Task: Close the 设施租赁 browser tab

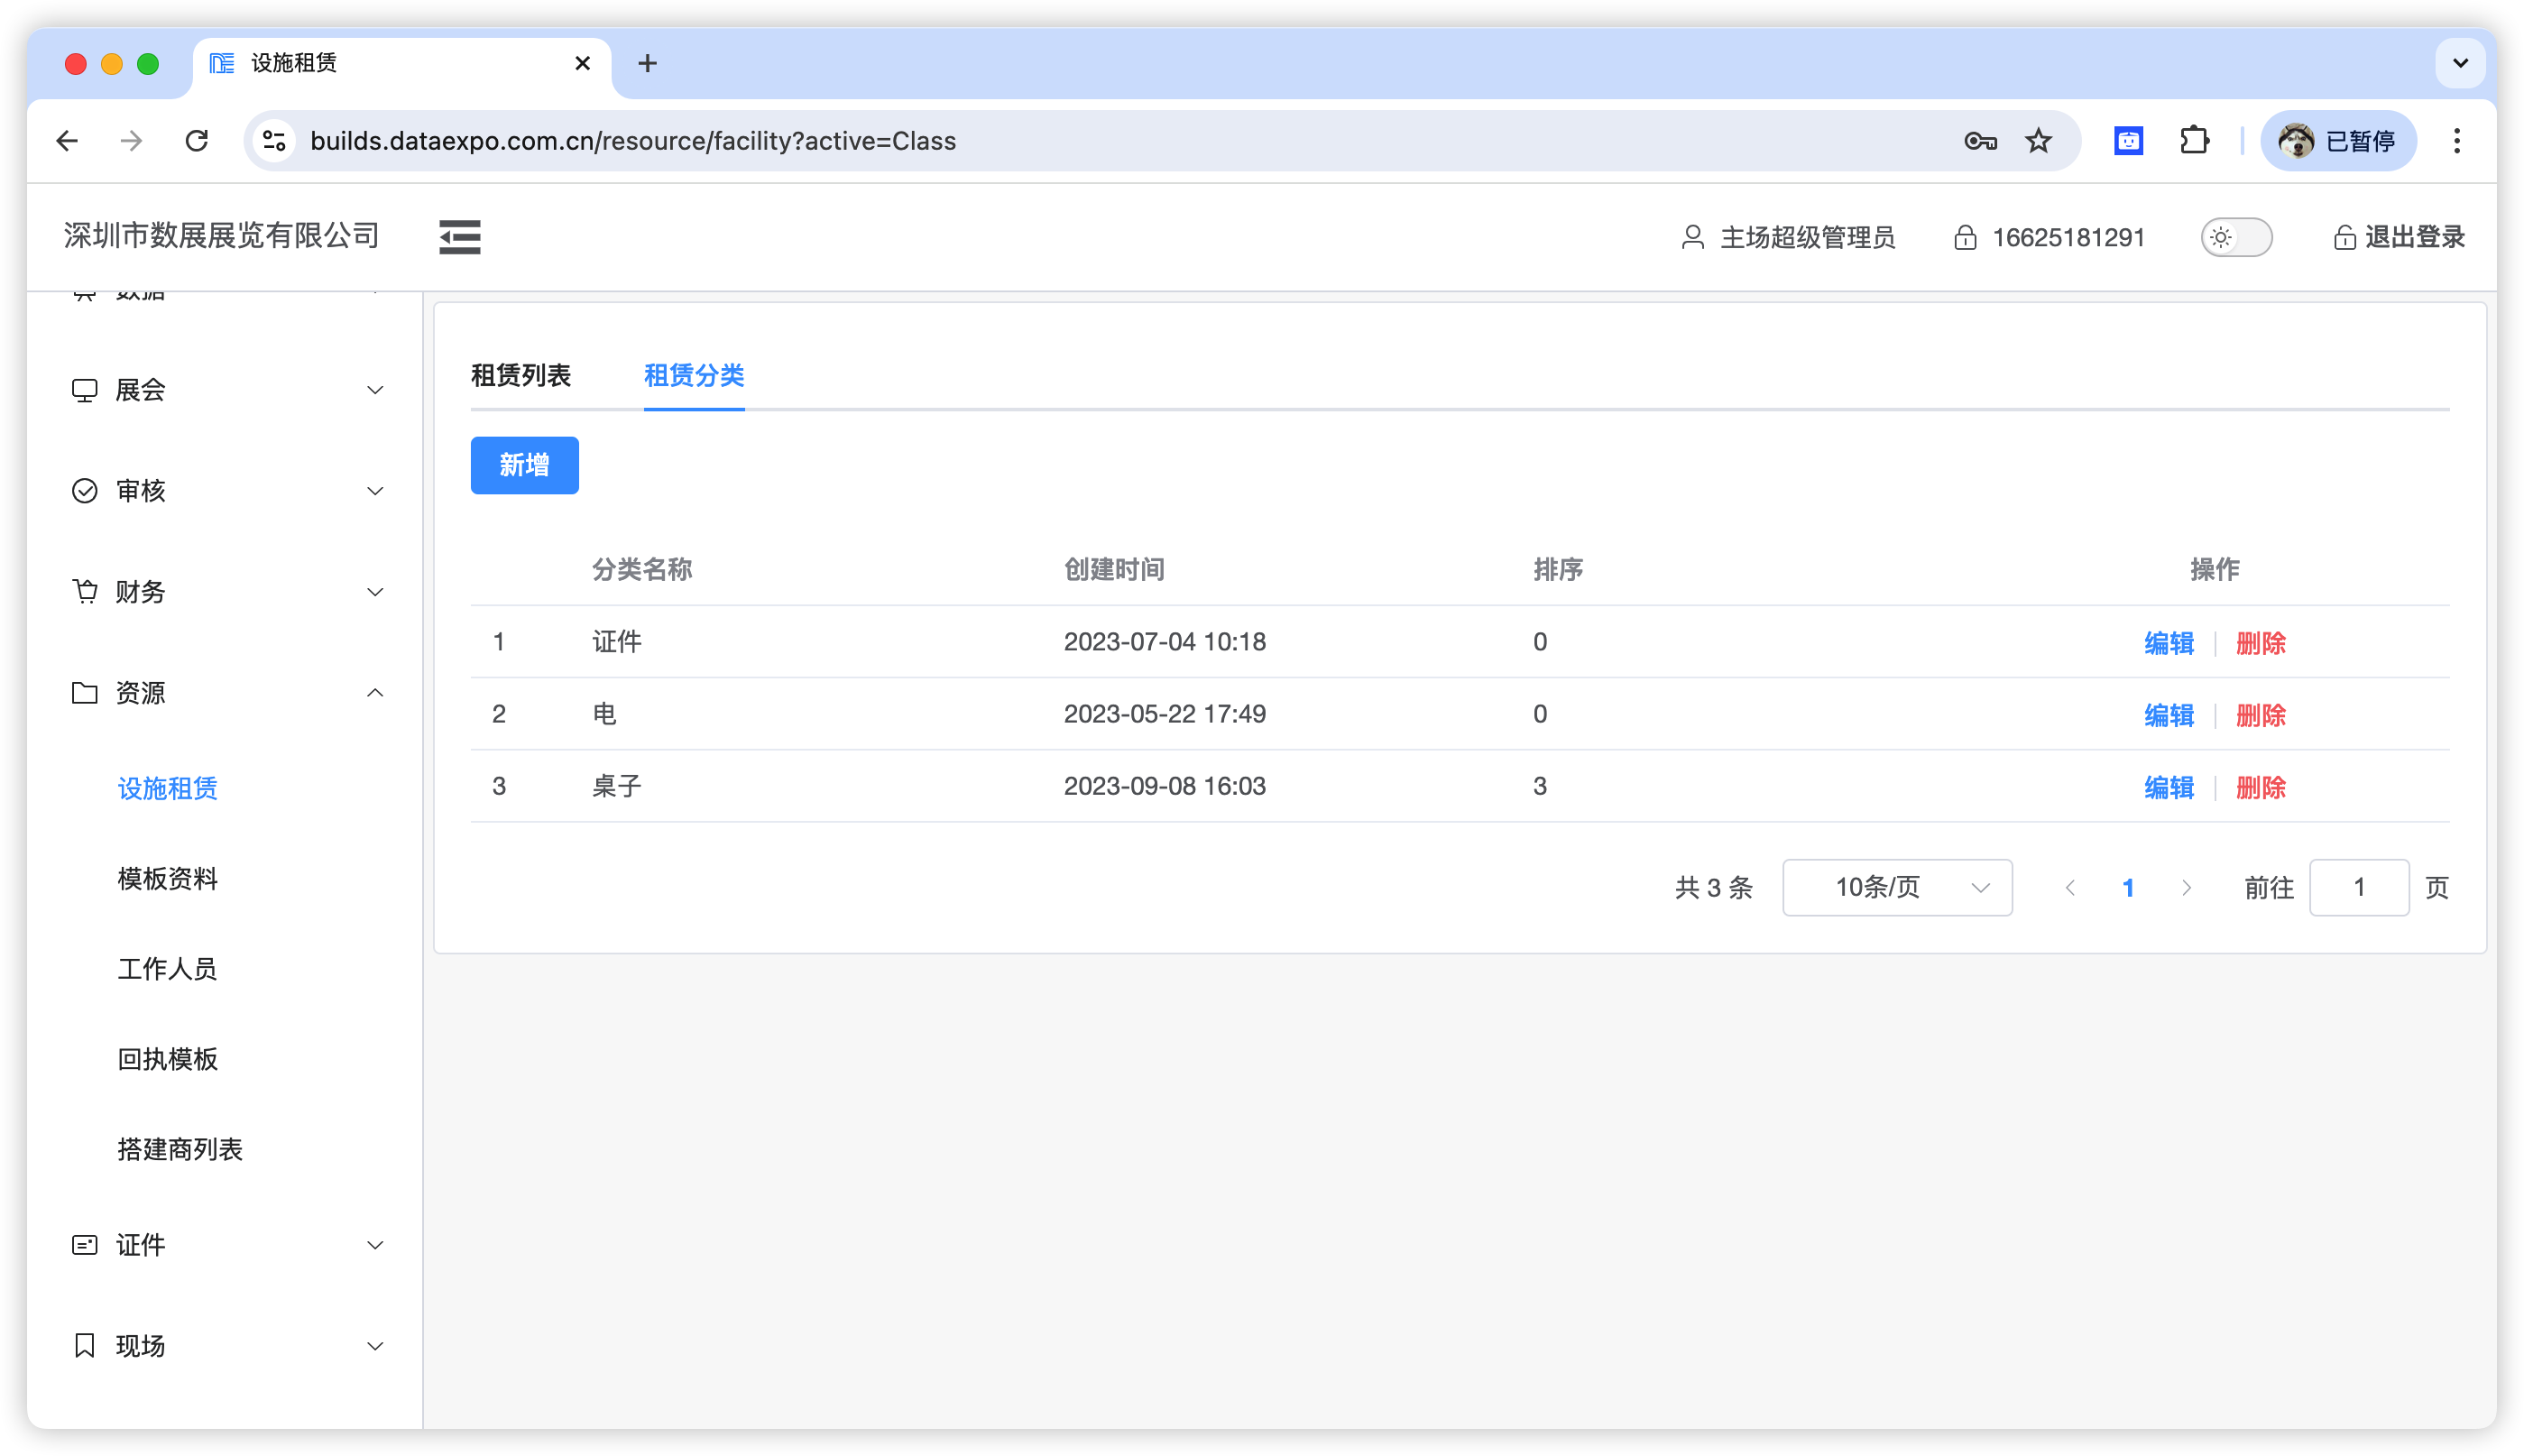Action: point(582,63)
